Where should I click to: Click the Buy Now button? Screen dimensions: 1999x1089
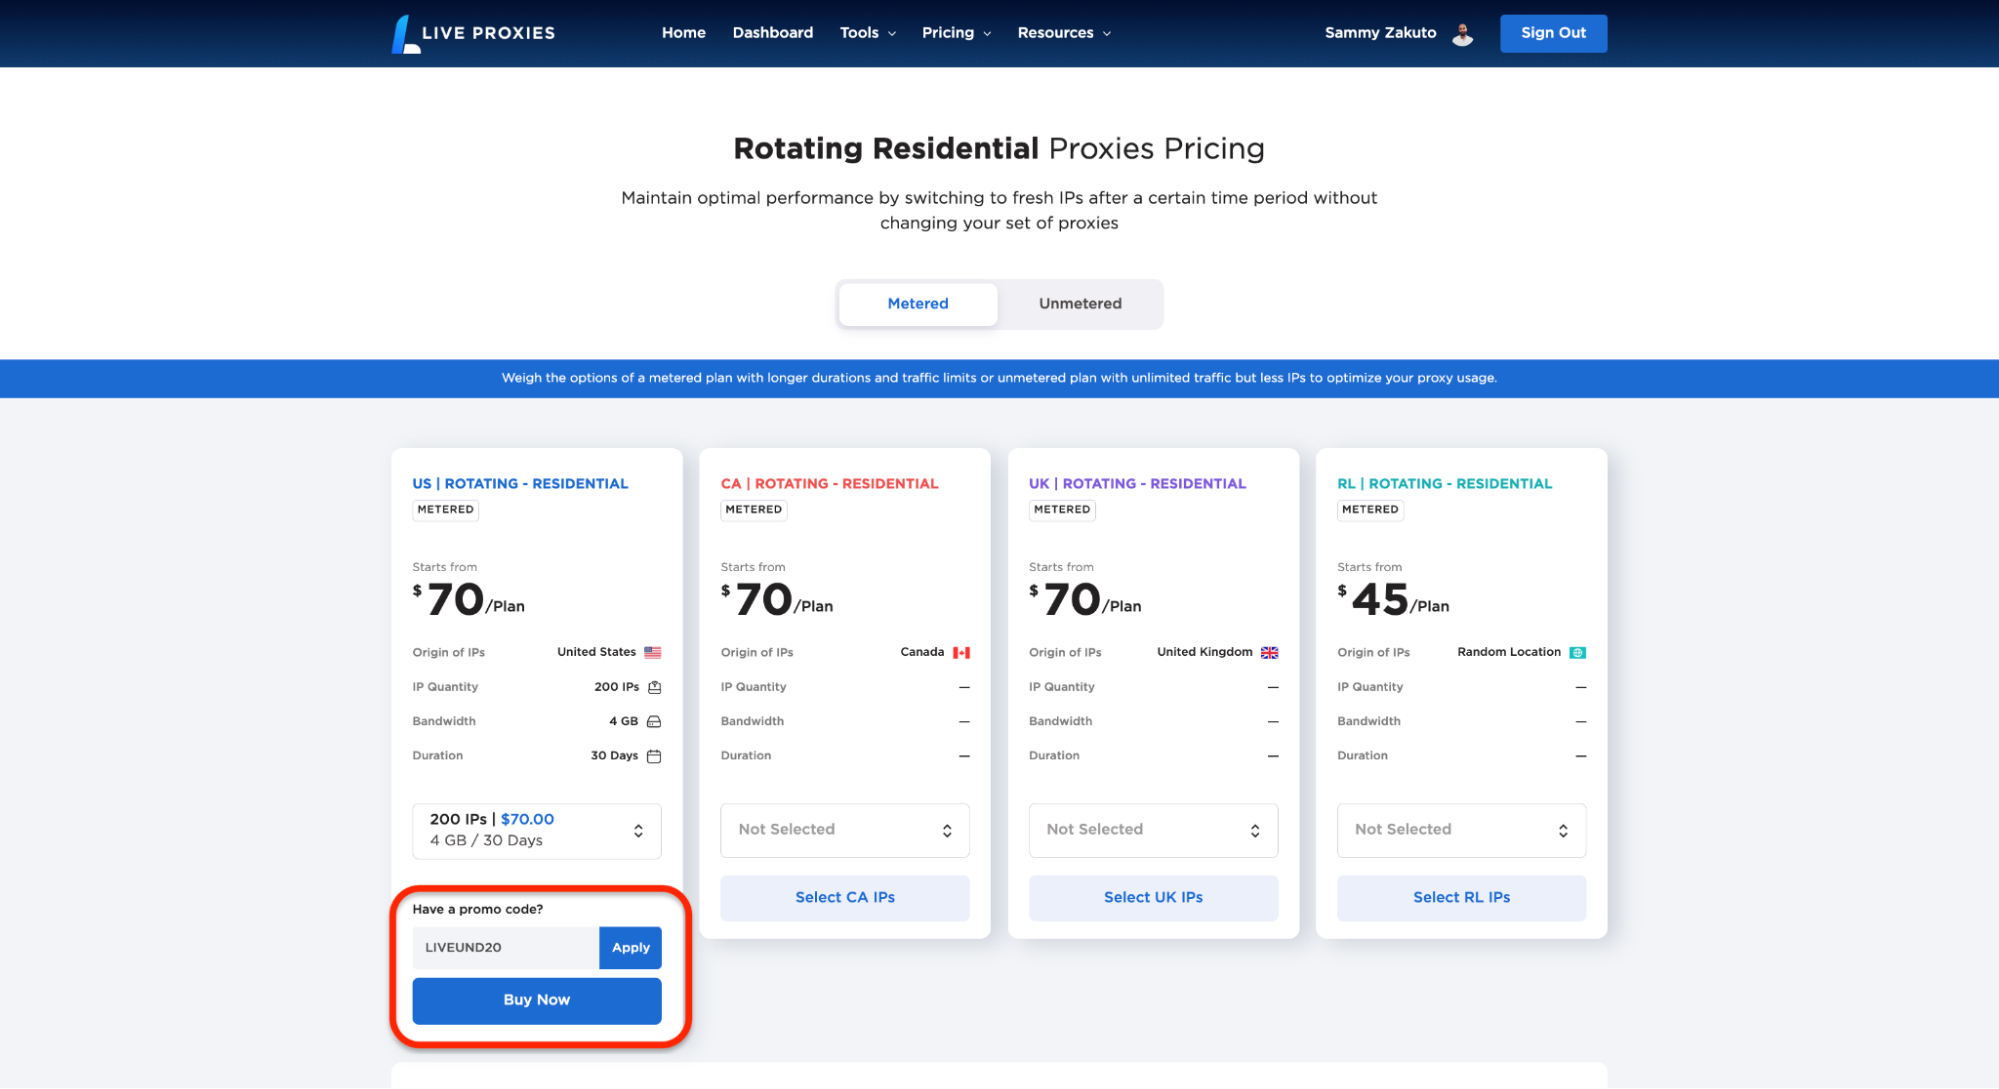point(536,1000)
